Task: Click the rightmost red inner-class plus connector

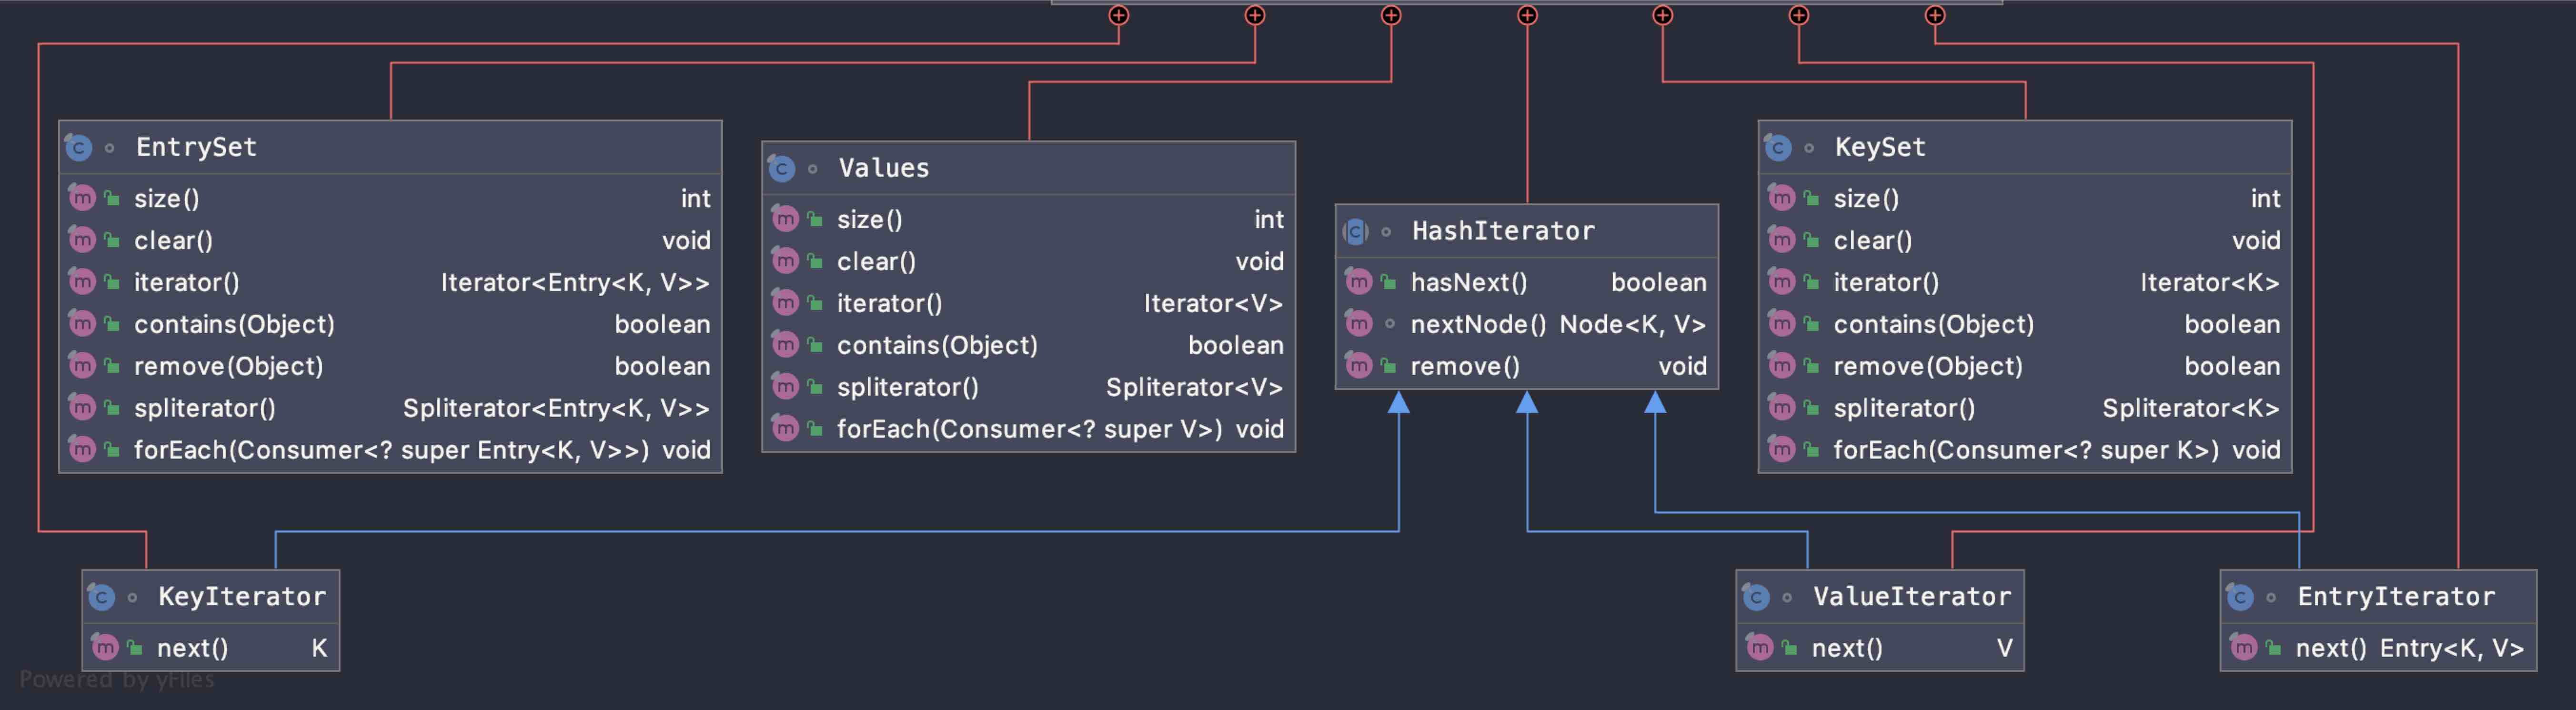Action: click(1935, 15)
